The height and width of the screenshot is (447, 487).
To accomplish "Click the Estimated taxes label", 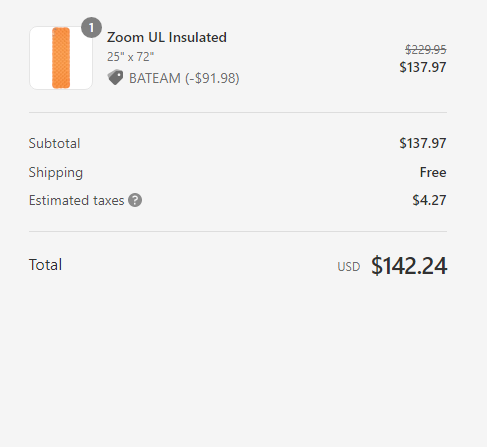I will click(x=76, y=200).
